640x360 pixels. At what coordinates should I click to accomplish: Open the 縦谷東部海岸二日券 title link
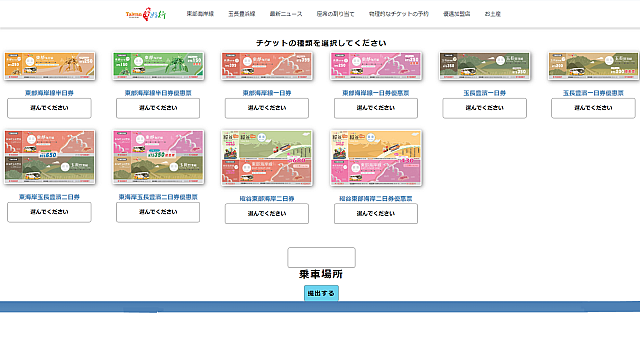[267, 199]
